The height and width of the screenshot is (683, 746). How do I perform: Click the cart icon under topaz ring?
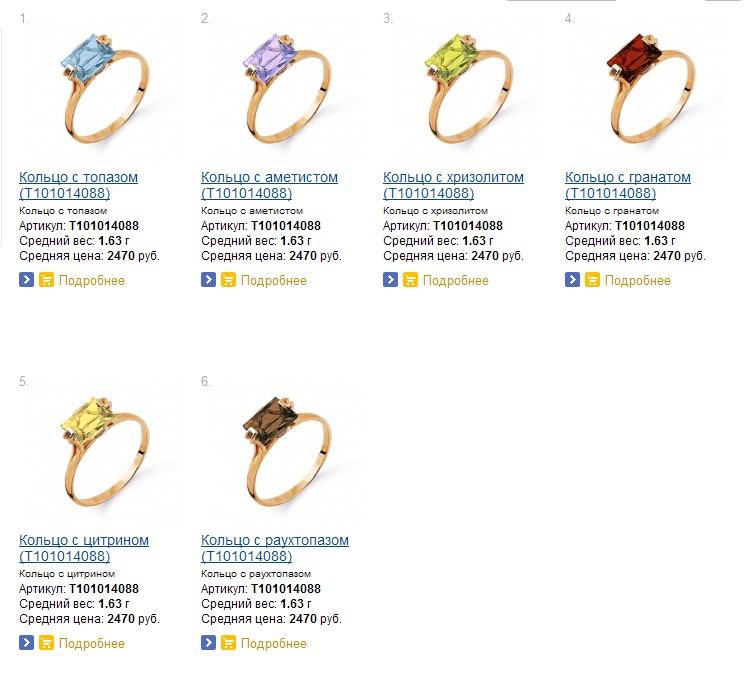[46, 279]
